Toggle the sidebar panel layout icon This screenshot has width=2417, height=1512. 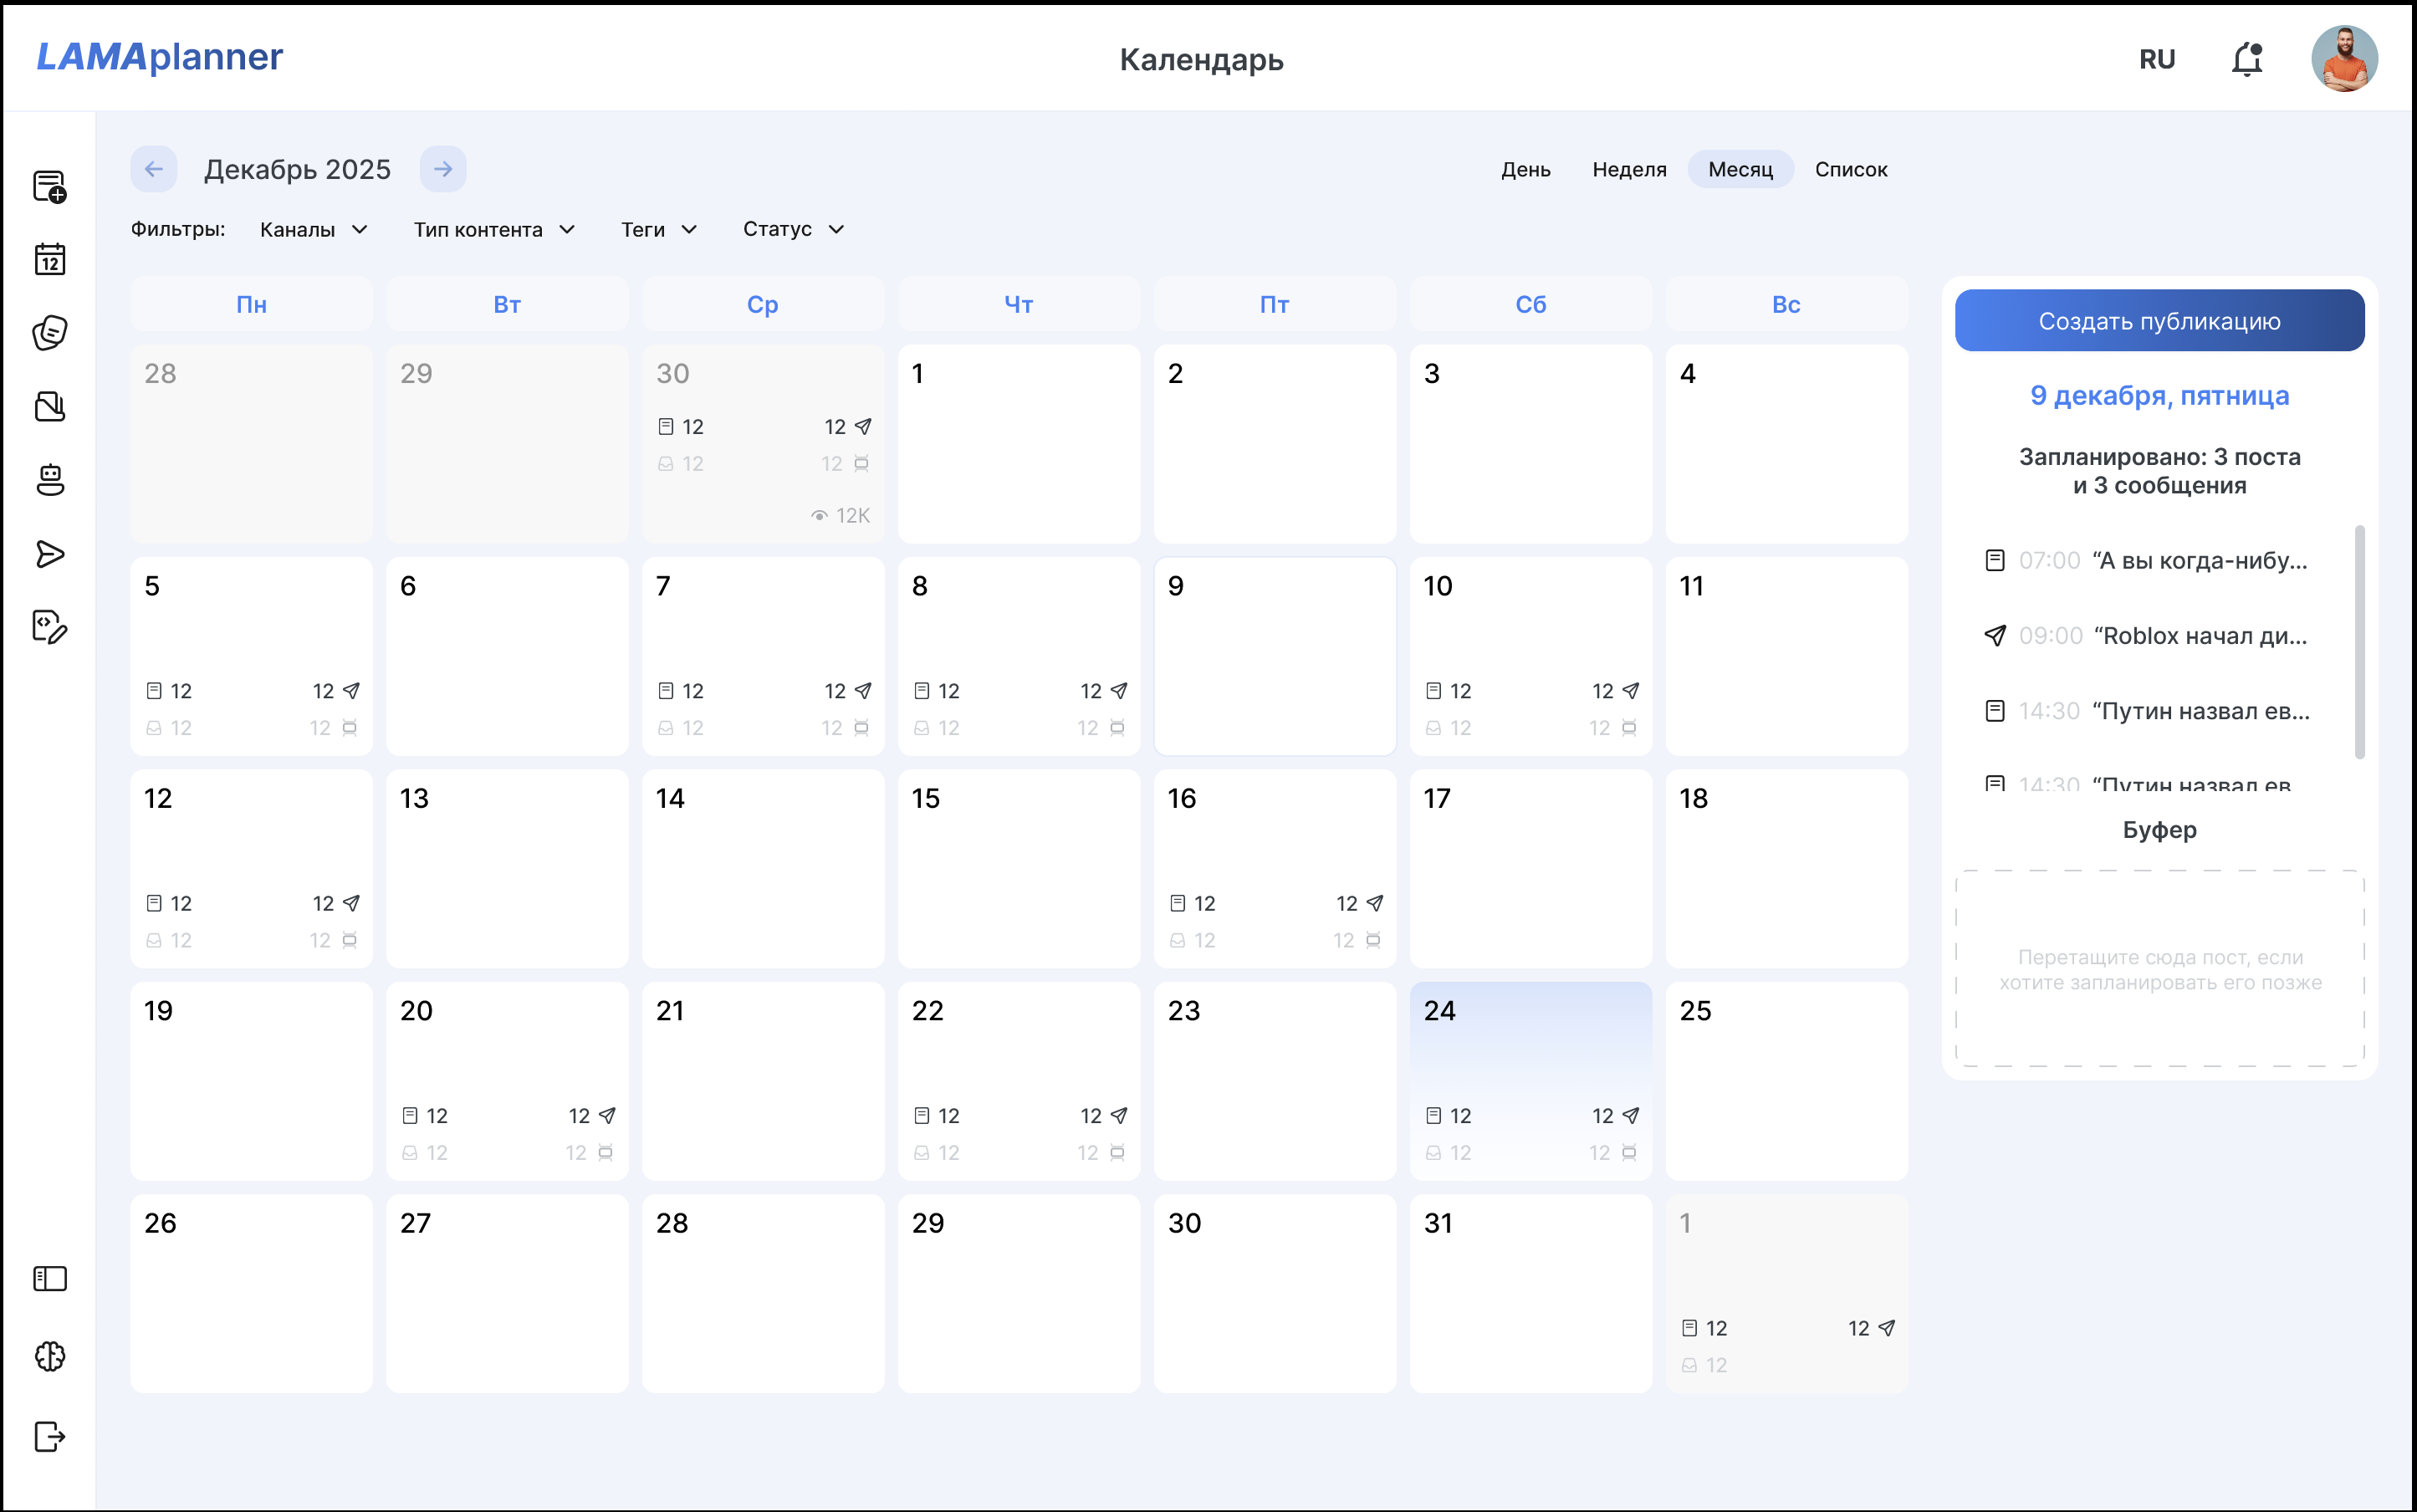tap(49, 1279)
